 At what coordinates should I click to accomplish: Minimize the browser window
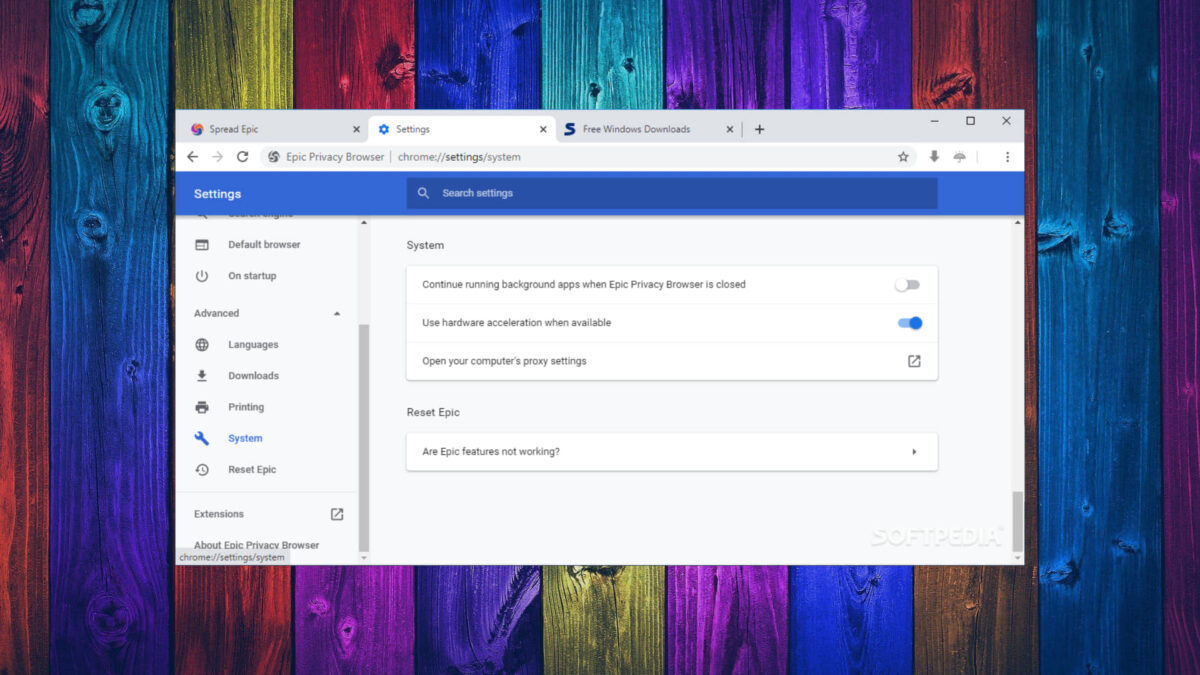[x=935, y=121]
